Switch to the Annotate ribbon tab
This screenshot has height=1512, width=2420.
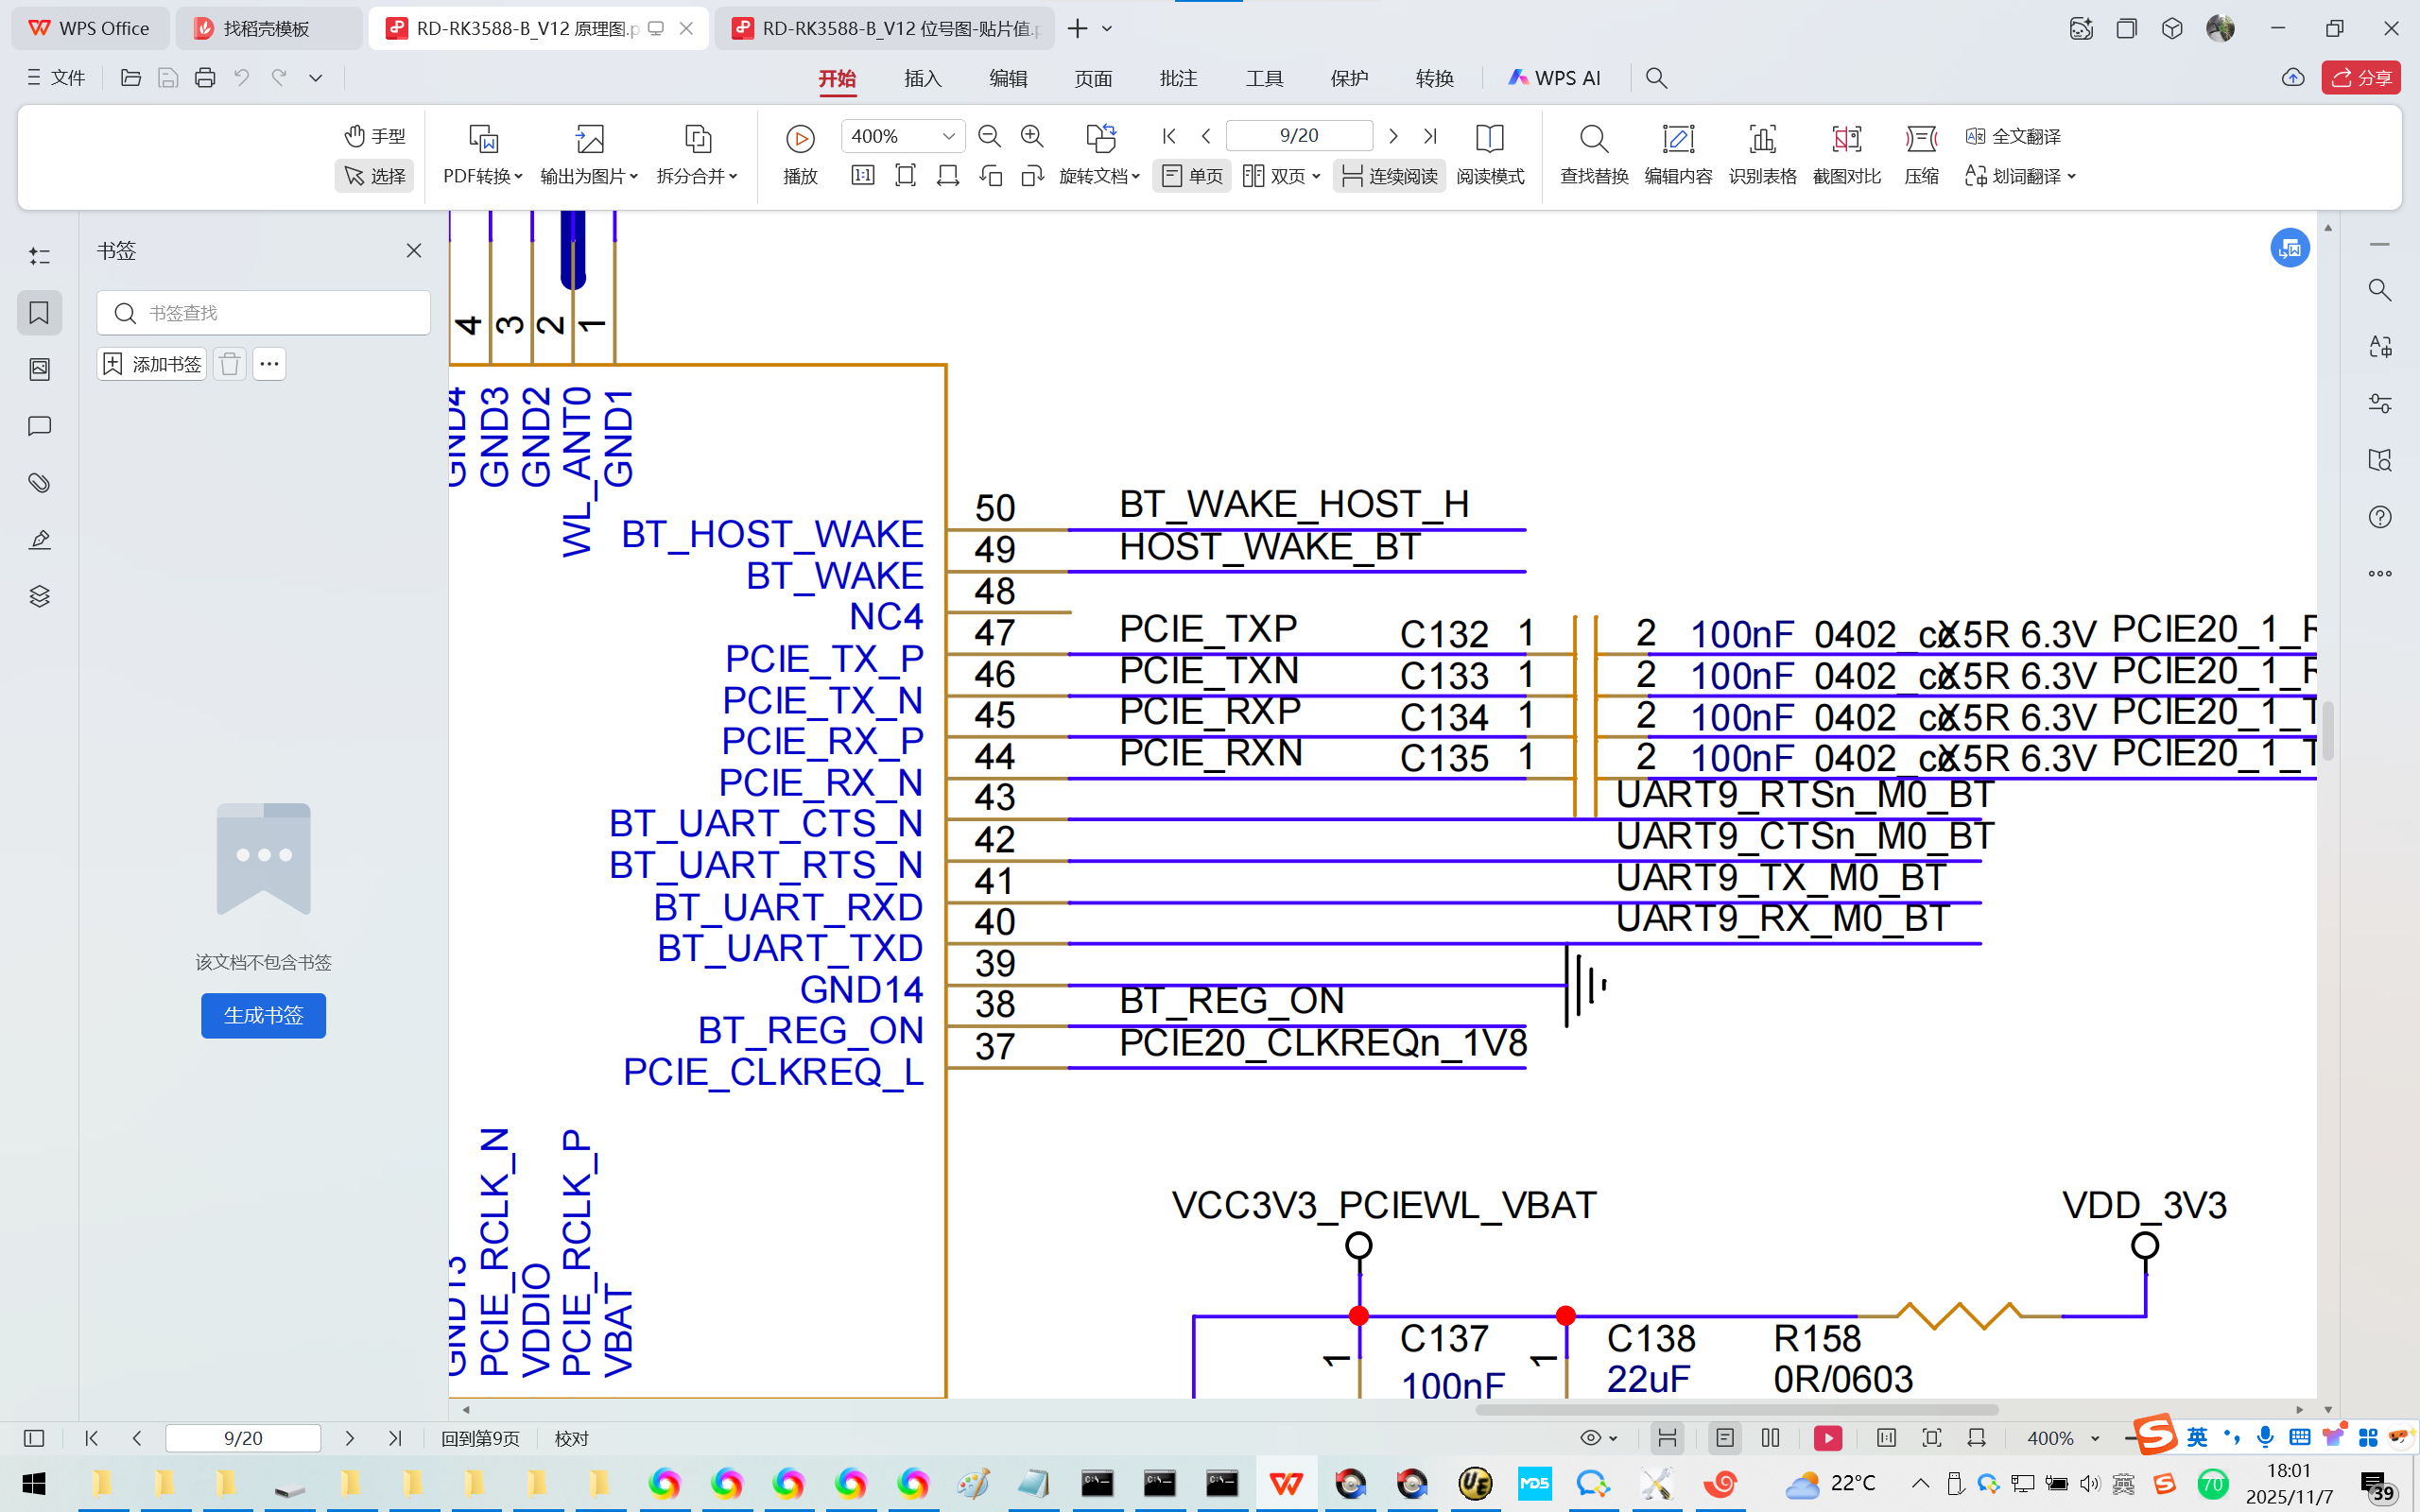(1178, 78)
